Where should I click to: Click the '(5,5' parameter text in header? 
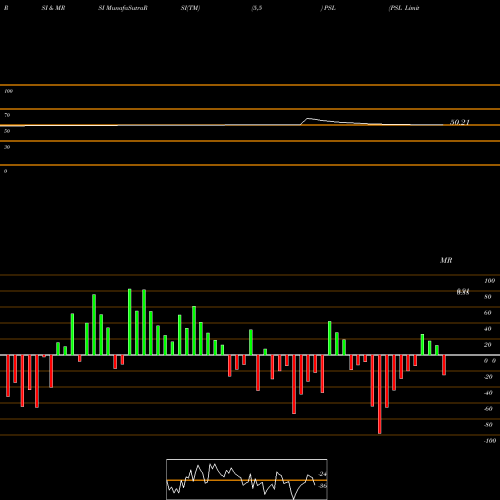(257, 8)
